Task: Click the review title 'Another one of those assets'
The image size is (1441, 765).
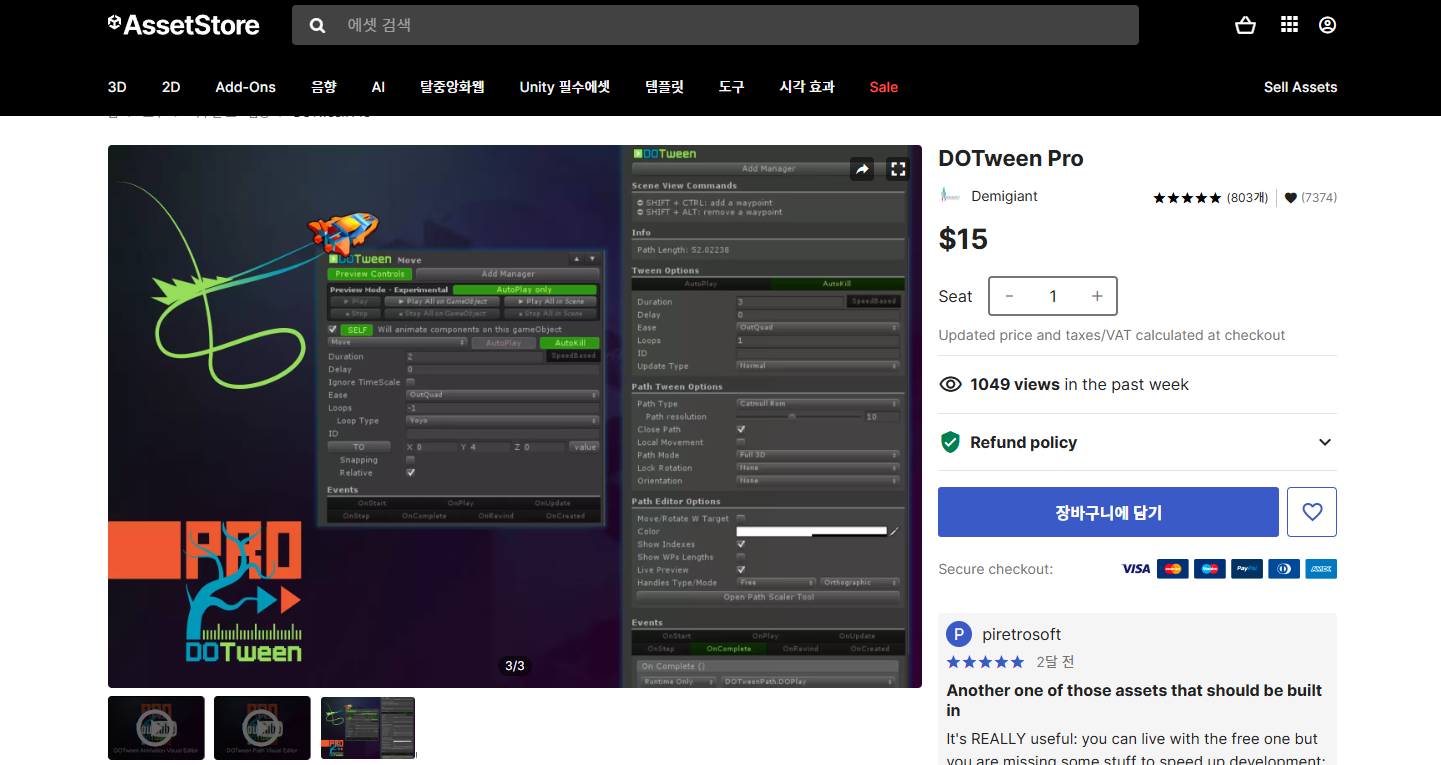Action: (x=1134, y=700)
